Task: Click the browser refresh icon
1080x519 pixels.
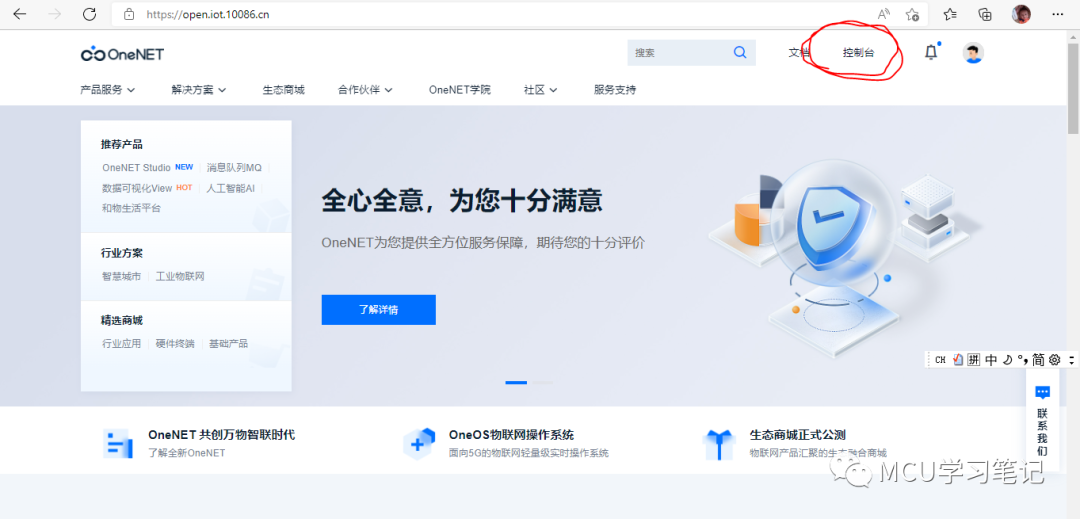Action: pyautogui.click(x=89, y=14)
